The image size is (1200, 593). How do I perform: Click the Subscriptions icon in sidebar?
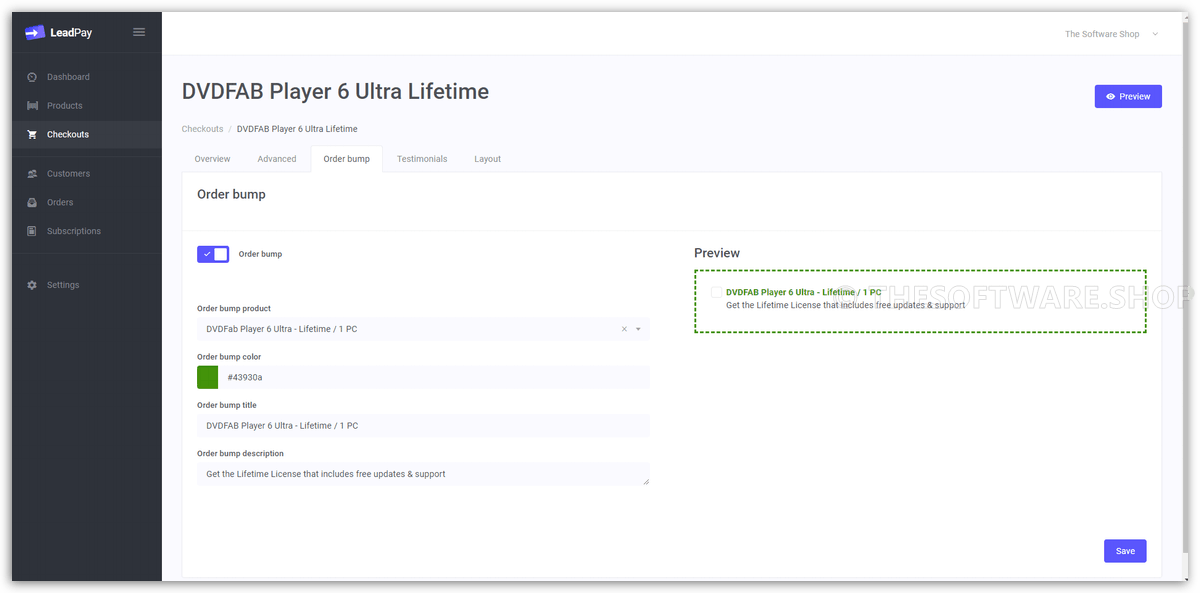pyautogui.click(x=32, y=231)
